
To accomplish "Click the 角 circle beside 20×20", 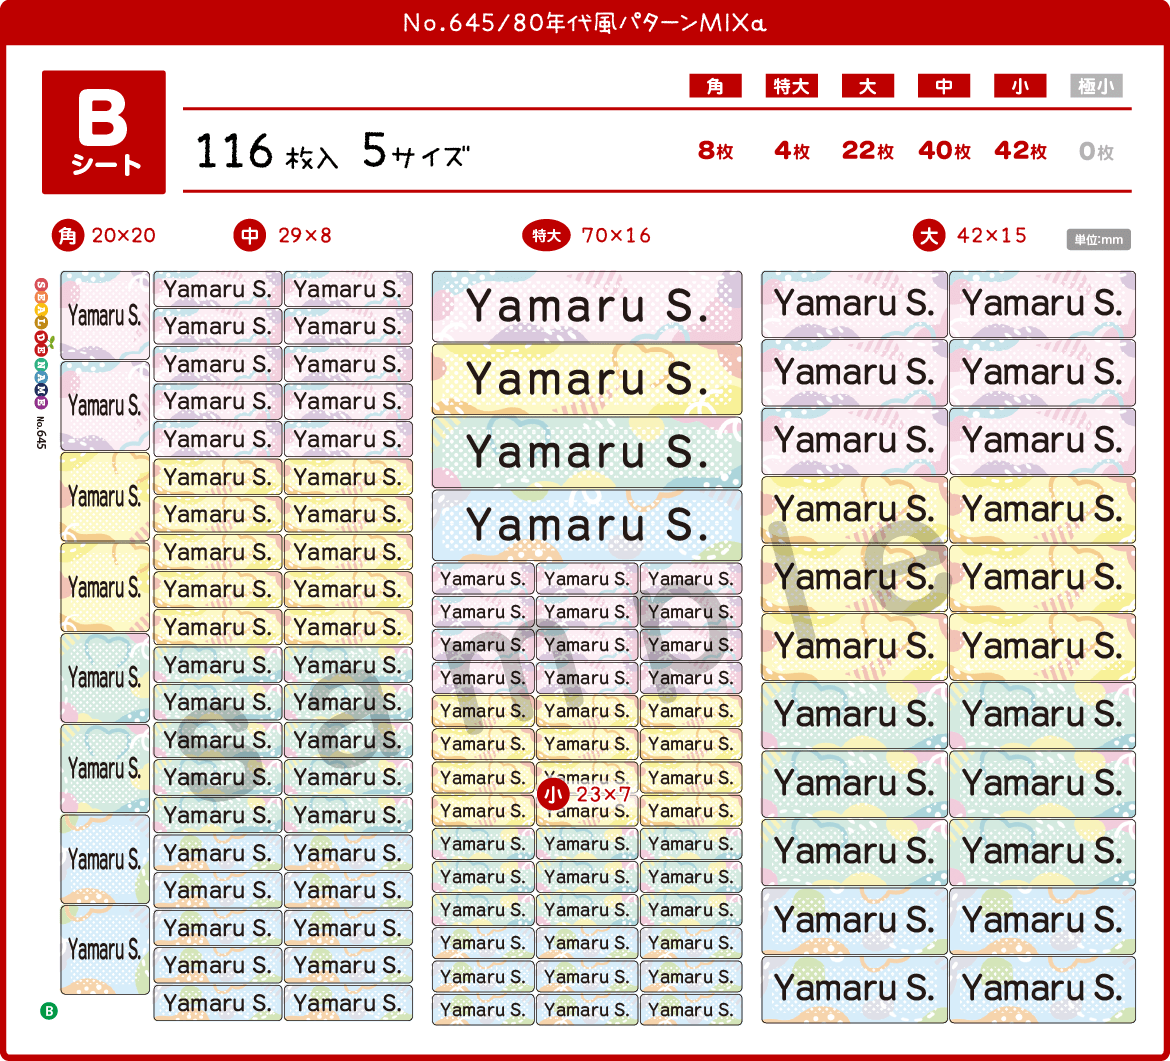I will point(68,236).
